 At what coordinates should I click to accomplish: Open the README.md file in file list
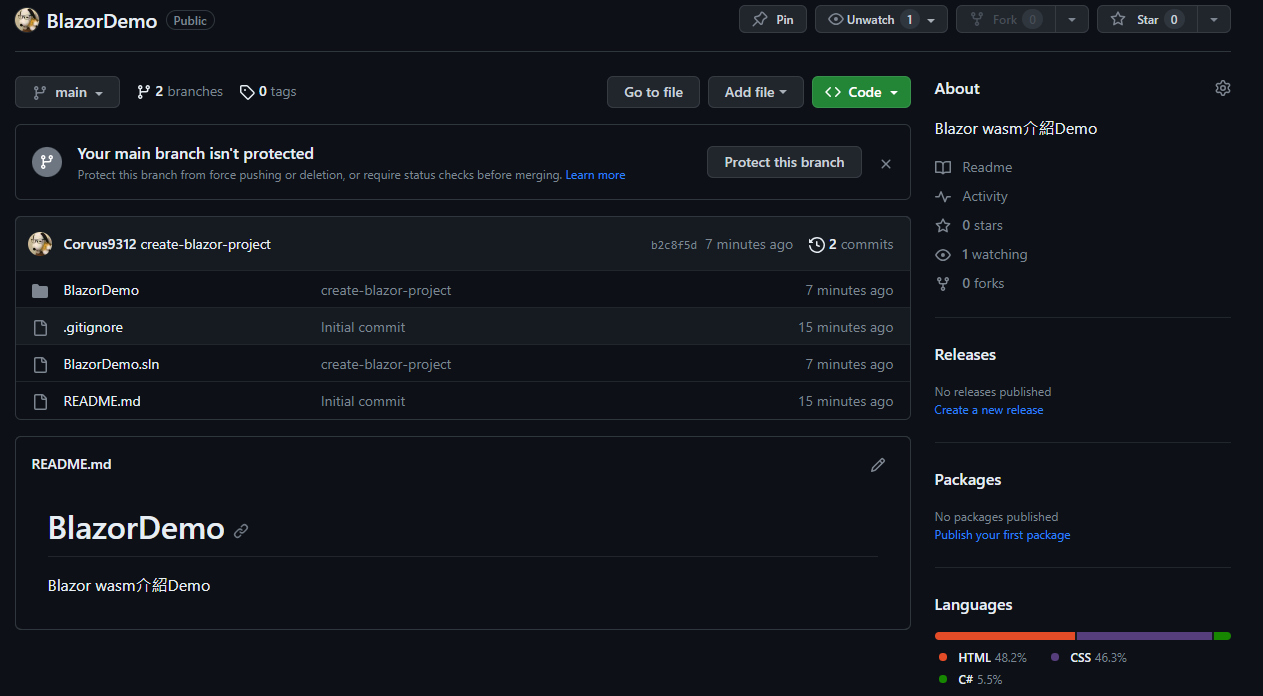point(100,401)
